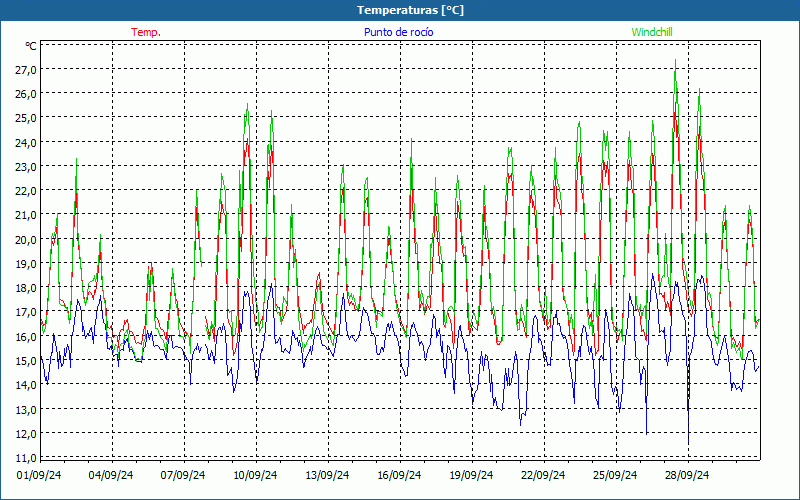
Task: Click the 07/09/24 date label
Action: pyautogui.click(x=183, y=475)
